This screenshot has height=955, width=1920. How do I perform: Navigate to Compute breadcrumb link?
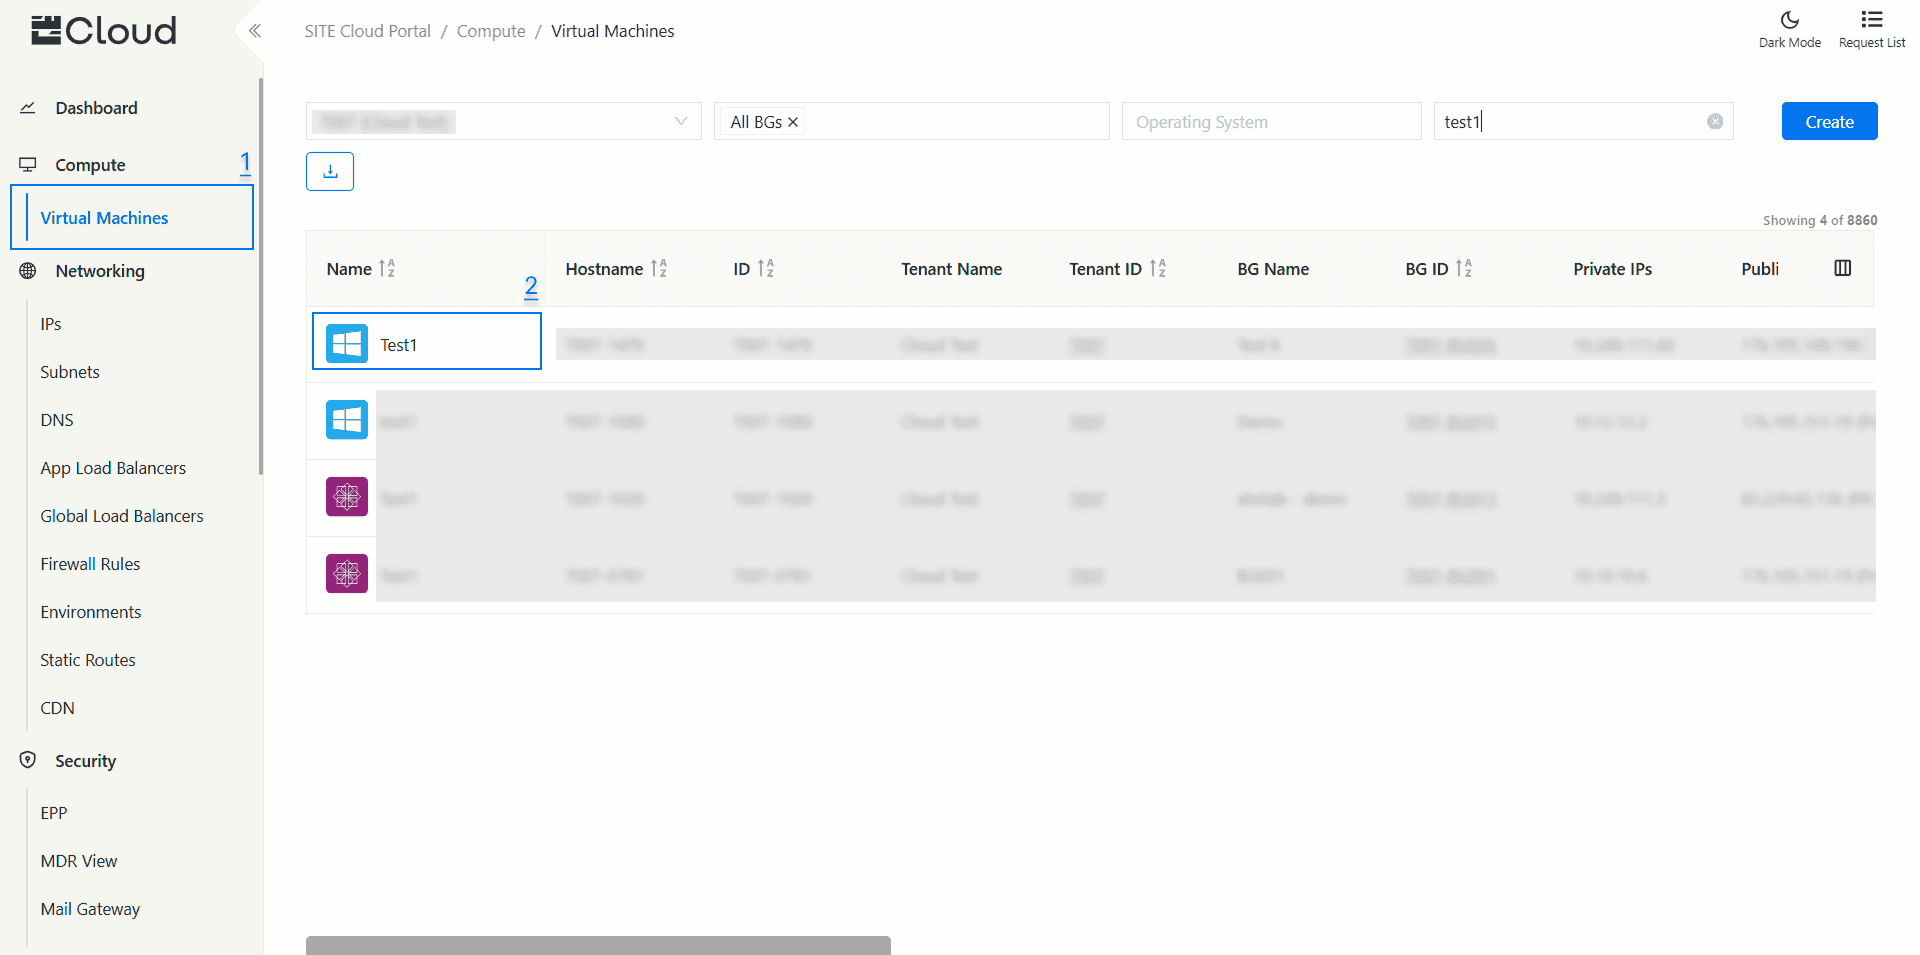(490, 31)
